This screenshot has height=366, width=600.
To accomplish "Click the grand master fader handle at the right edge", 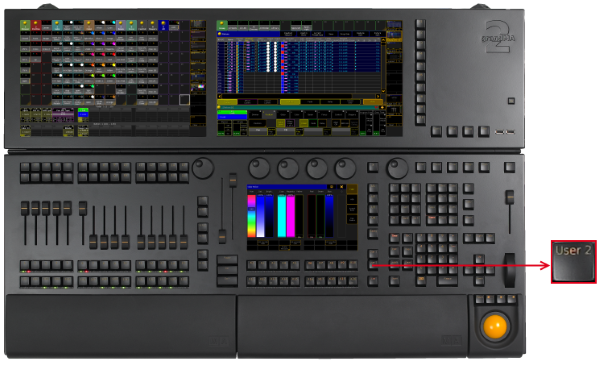I will click(x=509, y=197).
